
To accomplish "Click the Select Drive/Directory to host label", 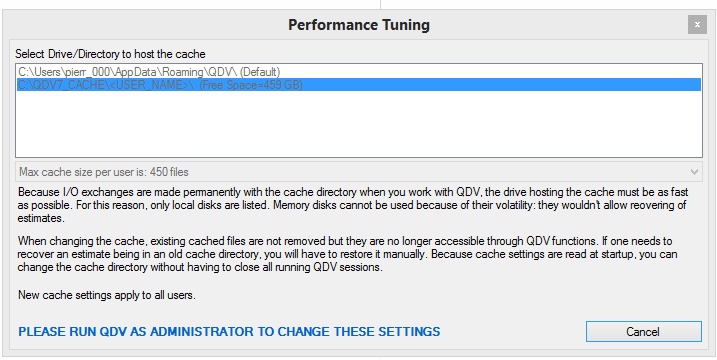I will 110,54.
